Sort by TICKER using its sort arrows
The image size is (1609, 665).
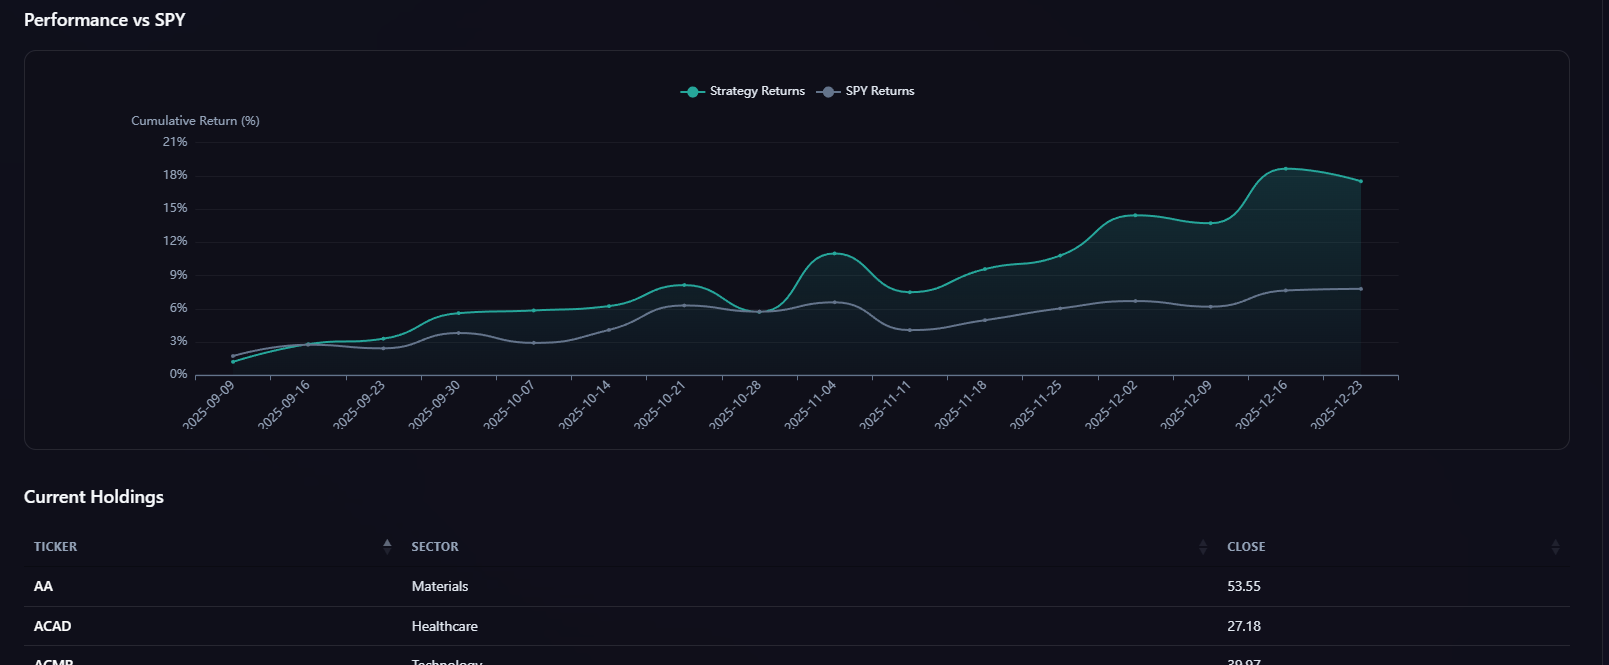[387, 546]
